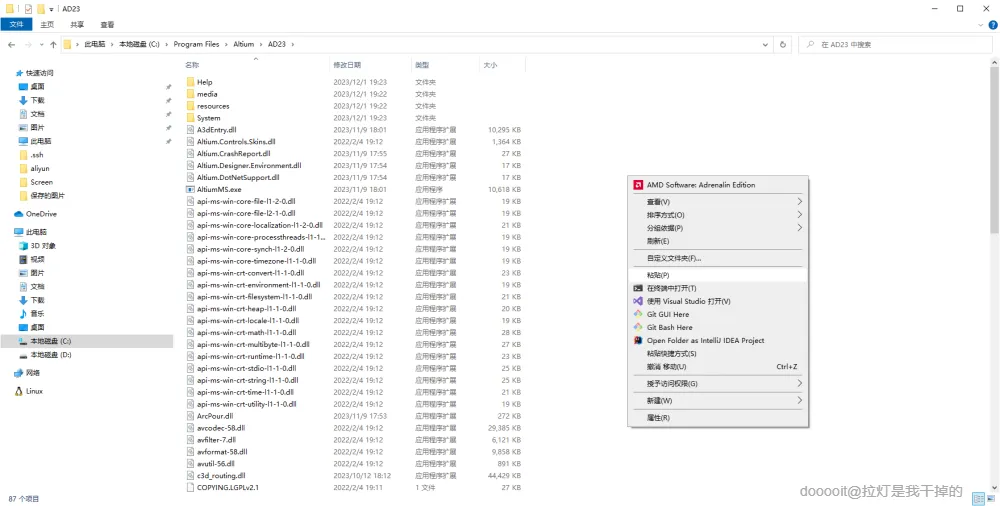This screenshot has width=1000, height=506.
Task: Select the Linux entry in sidebar
Action: click(29, 391)
